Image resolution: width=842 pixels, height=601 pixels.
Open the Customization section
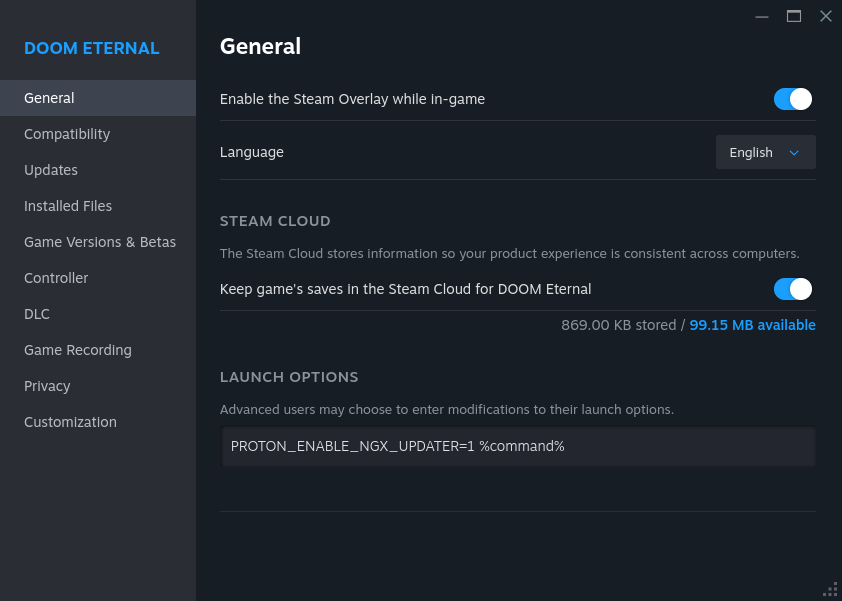coord(70,421)
